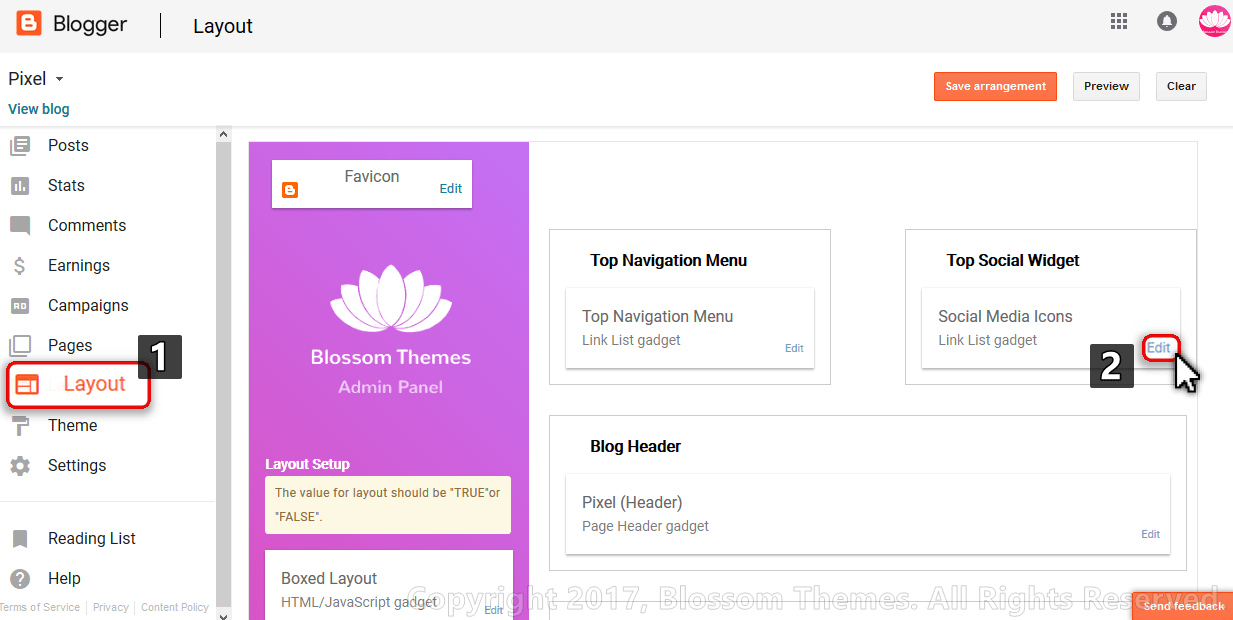Open the Content Policy link

pyautogui.click(x=175, y=607)
